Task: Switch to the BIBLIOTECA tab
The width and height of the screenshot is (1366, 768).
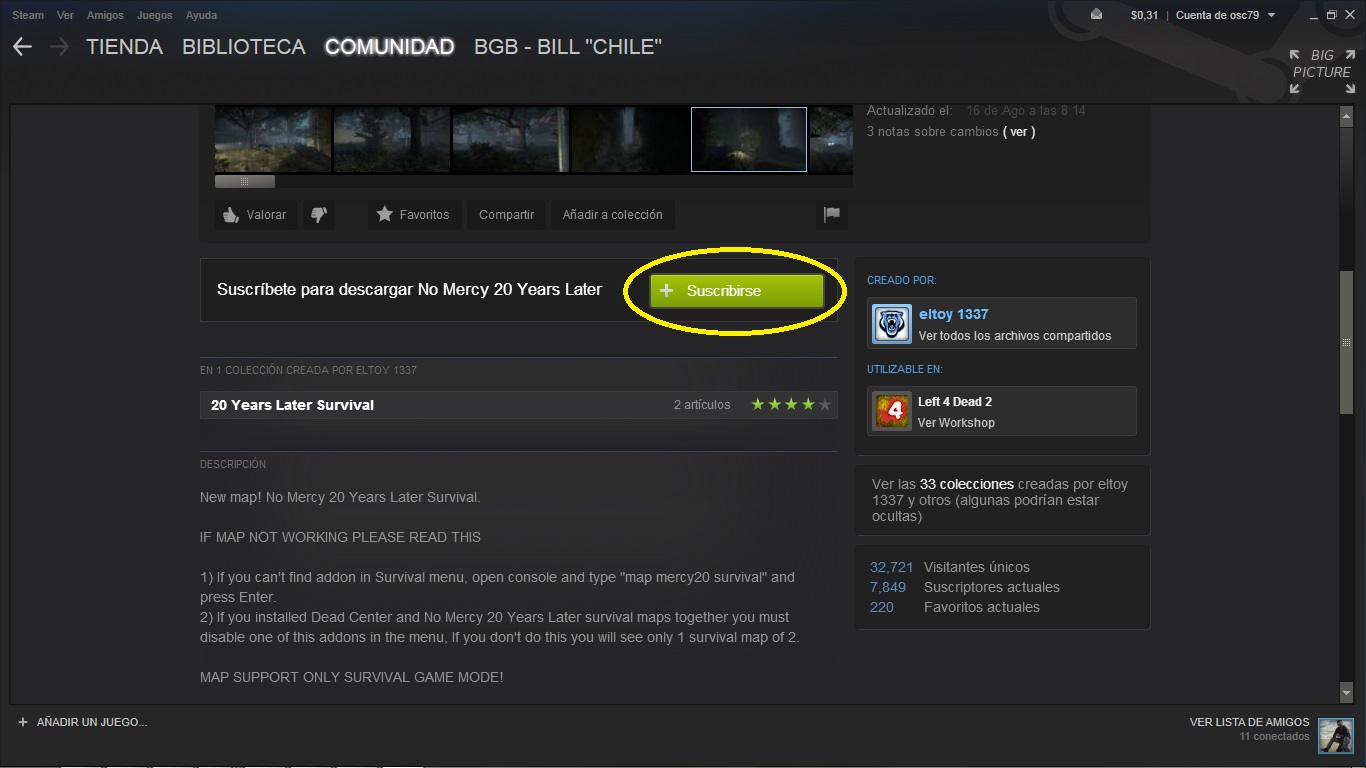Action: click(x=244, y=47)
